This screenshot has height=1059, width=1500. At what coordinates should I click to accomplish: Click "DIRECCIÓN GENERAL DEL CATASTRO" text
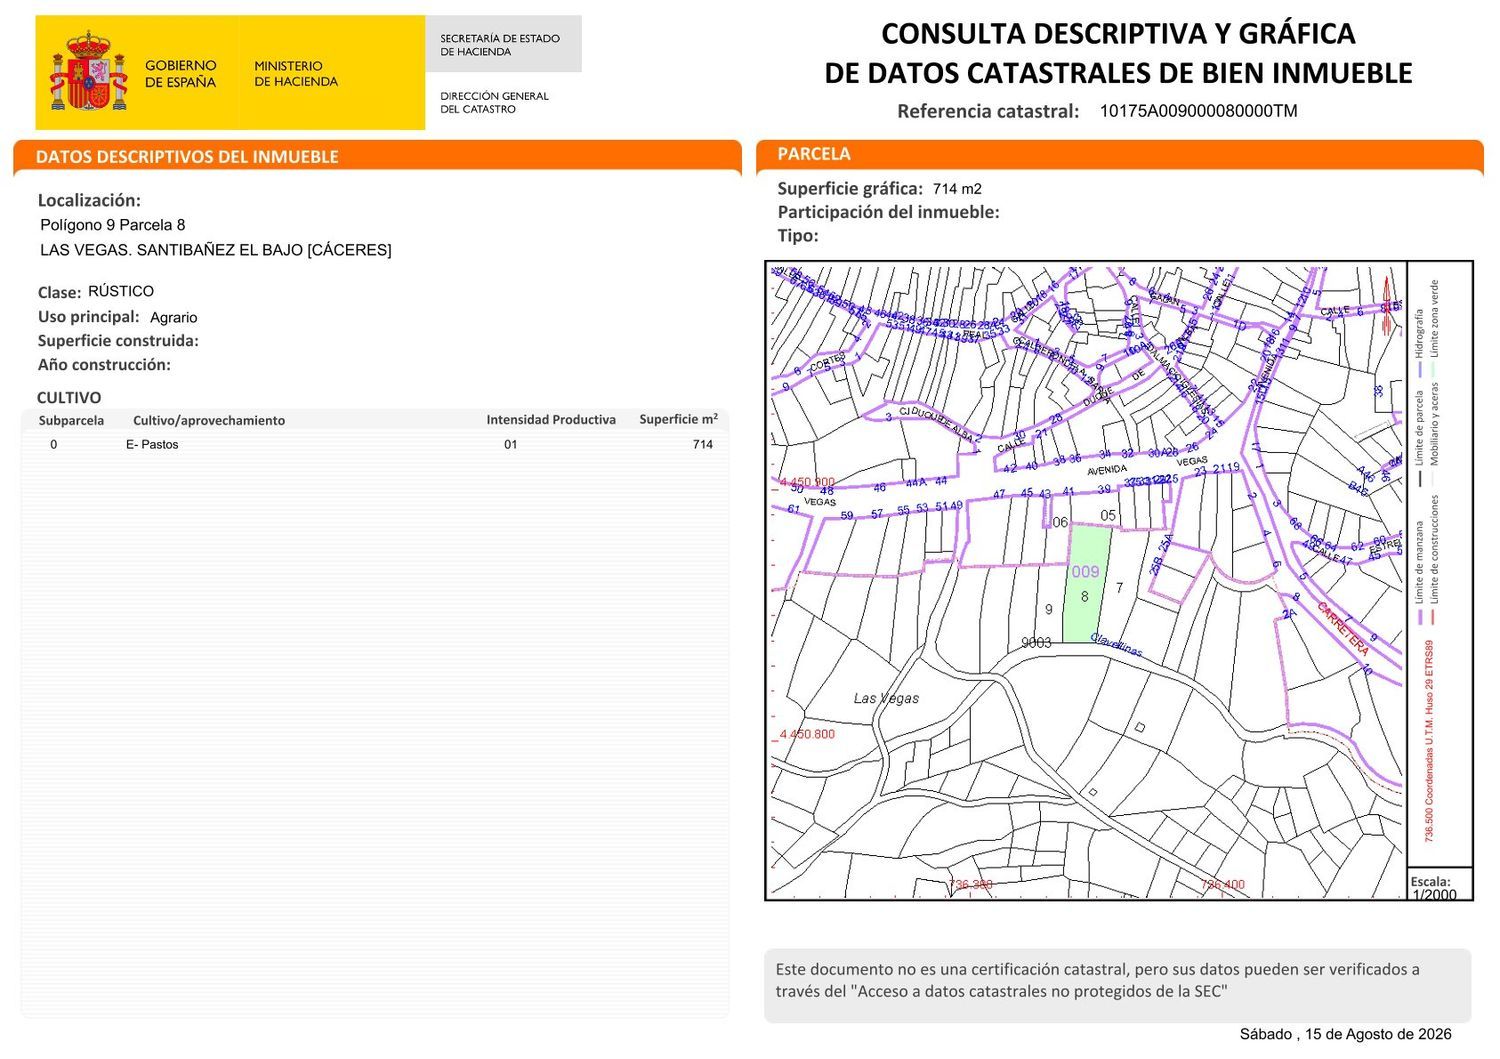point(494,102)
